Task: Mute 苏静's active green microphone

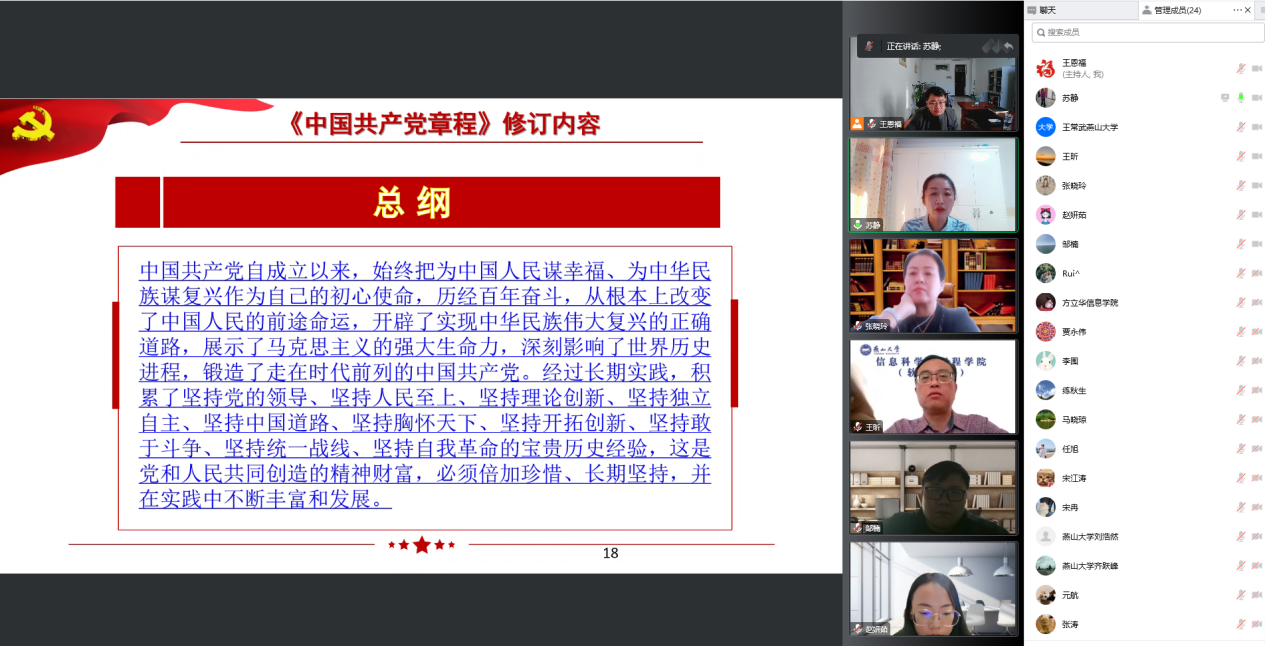Action: (1241, 98)
